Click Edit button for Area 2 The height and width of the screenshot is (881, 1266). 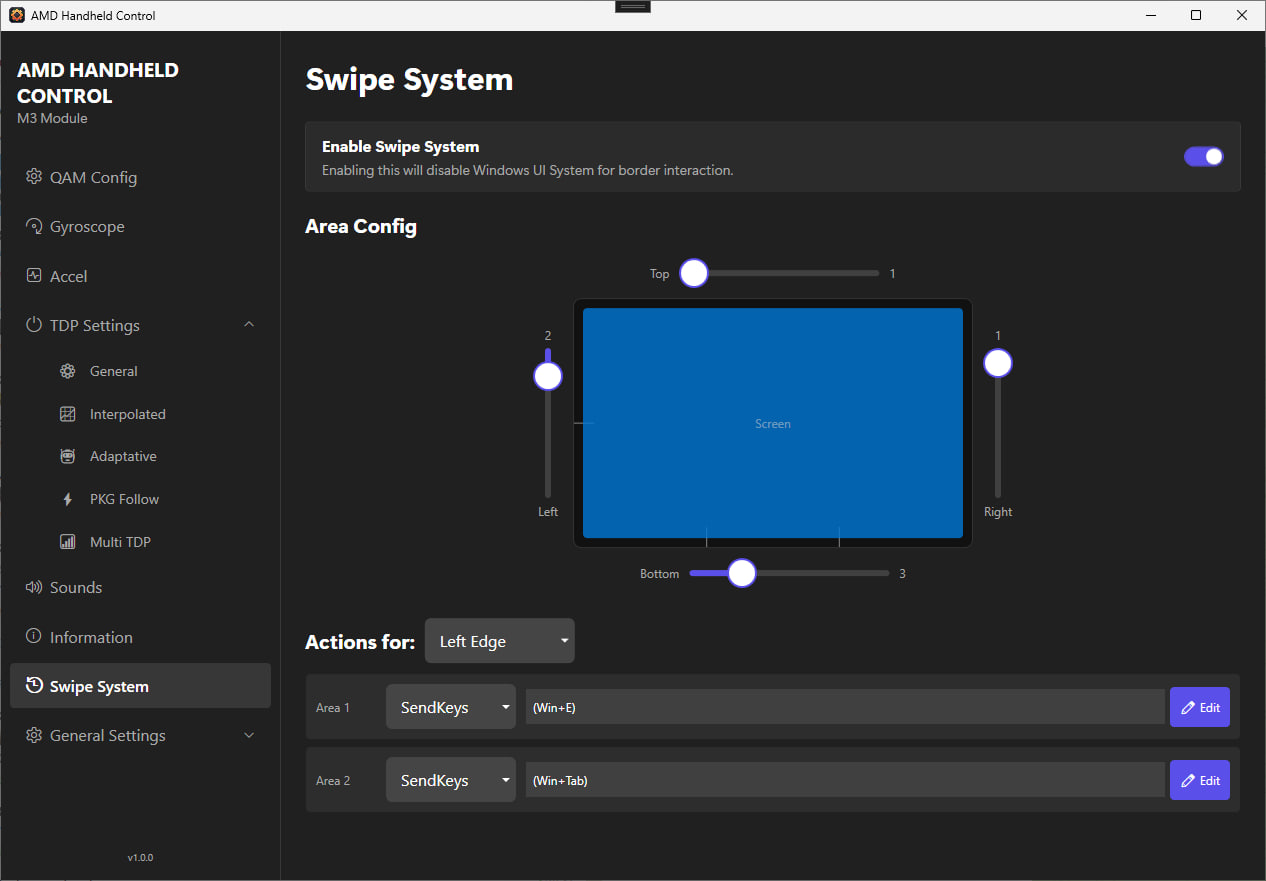pyautogui.click(x=1200, y=780)
